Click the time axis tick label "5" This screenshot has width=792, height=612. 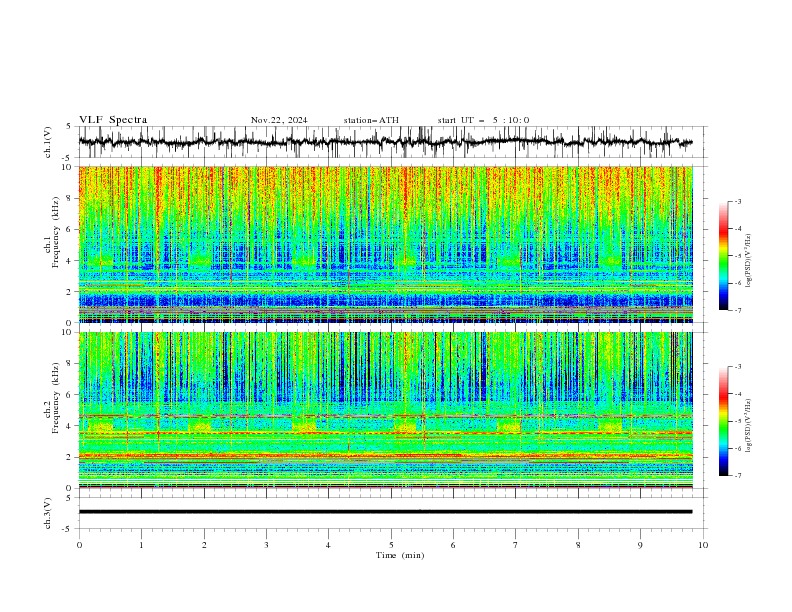(391, 545)
